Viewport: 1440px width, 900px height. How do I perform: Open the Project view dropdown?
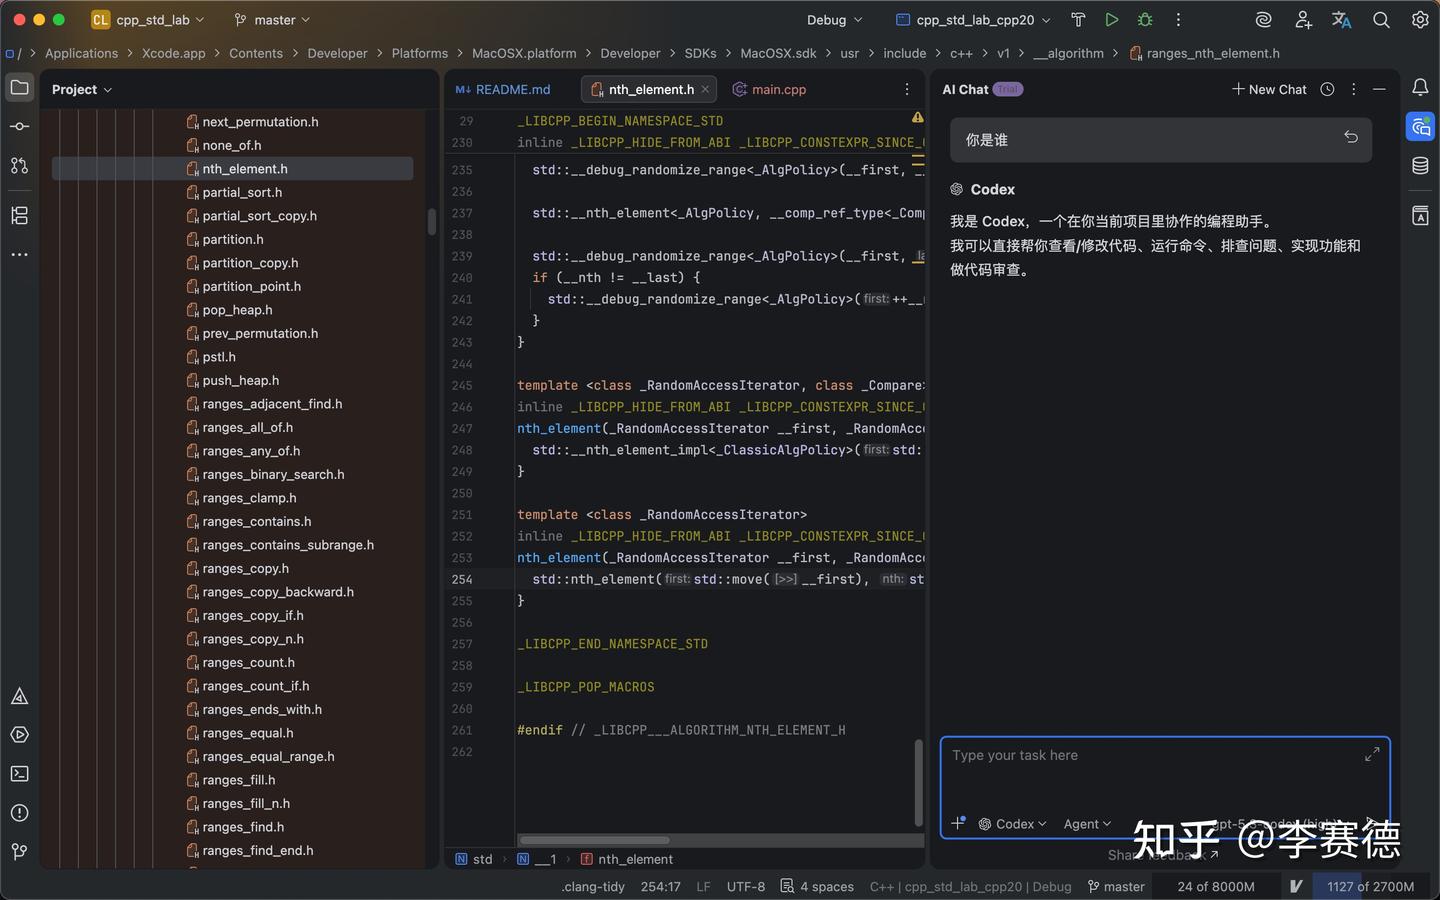[x=82, y=89]
